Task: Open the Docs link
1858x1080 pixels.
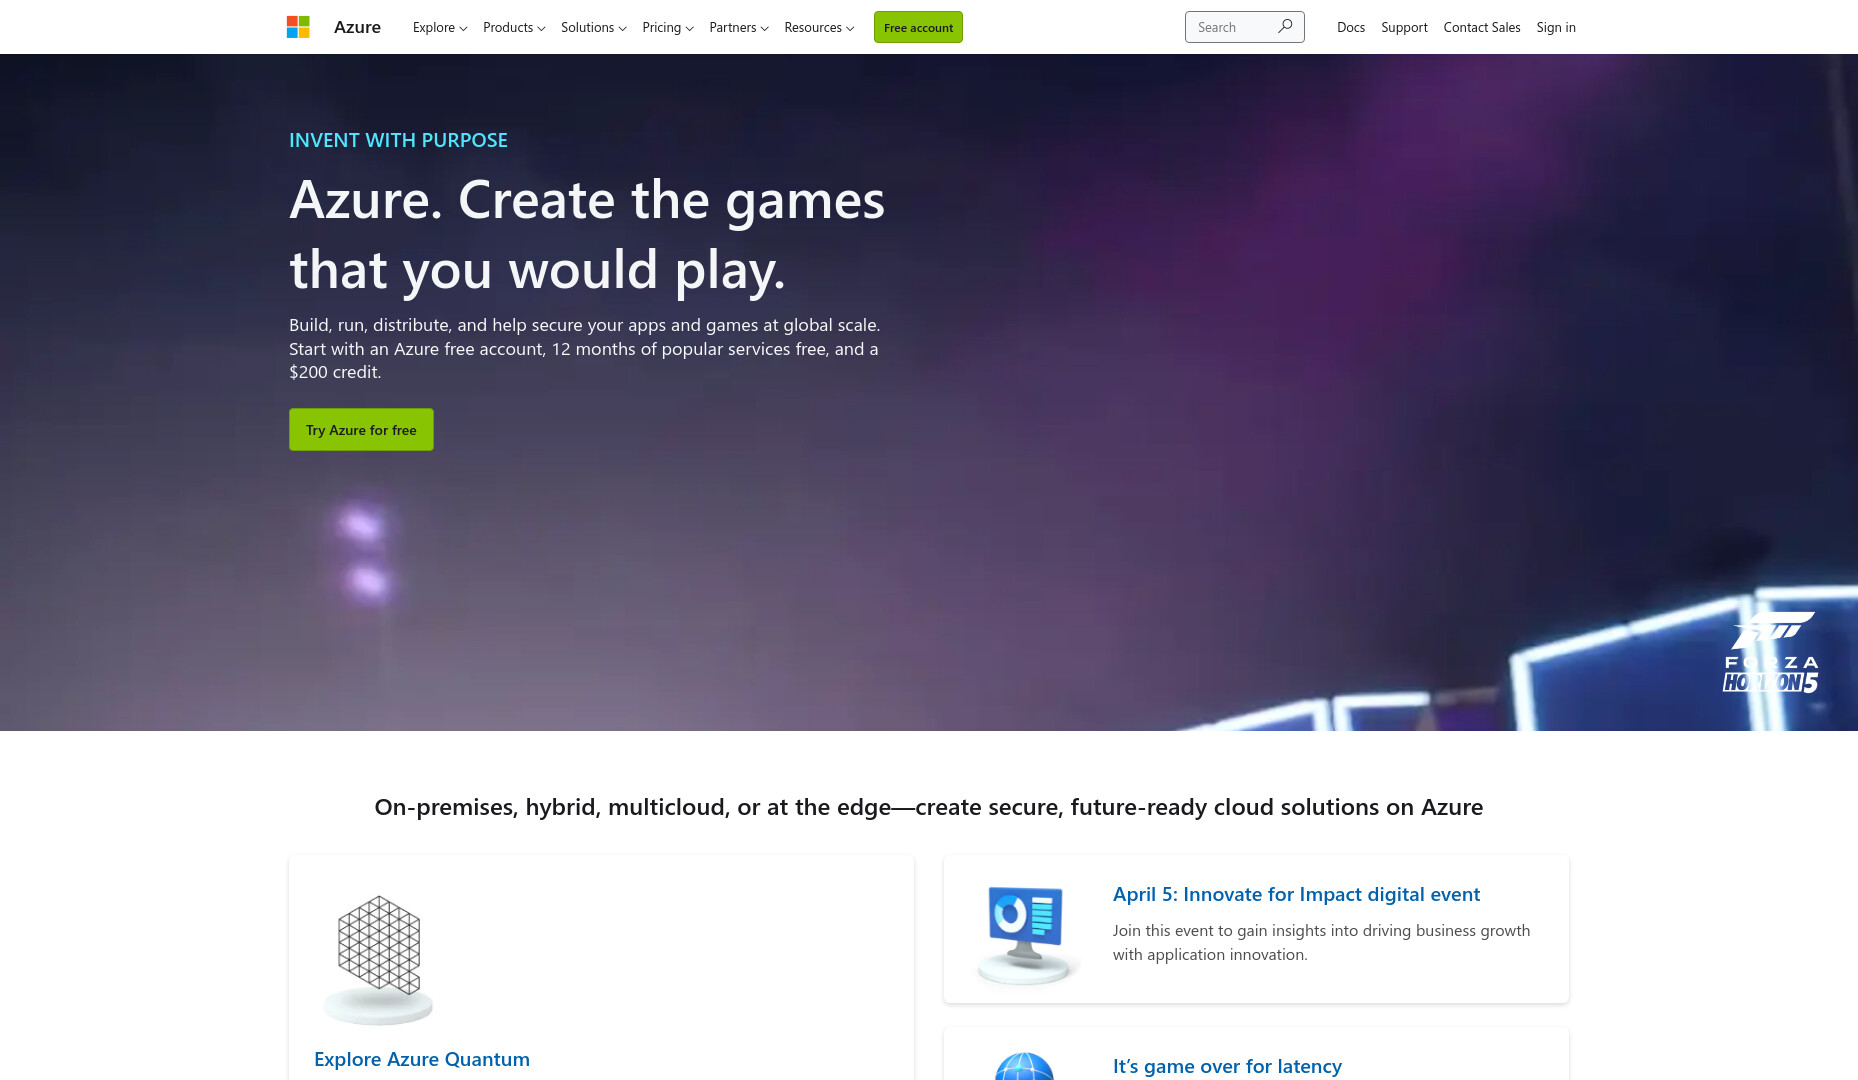Action: pyautogui.click(x=1351, y=27)
